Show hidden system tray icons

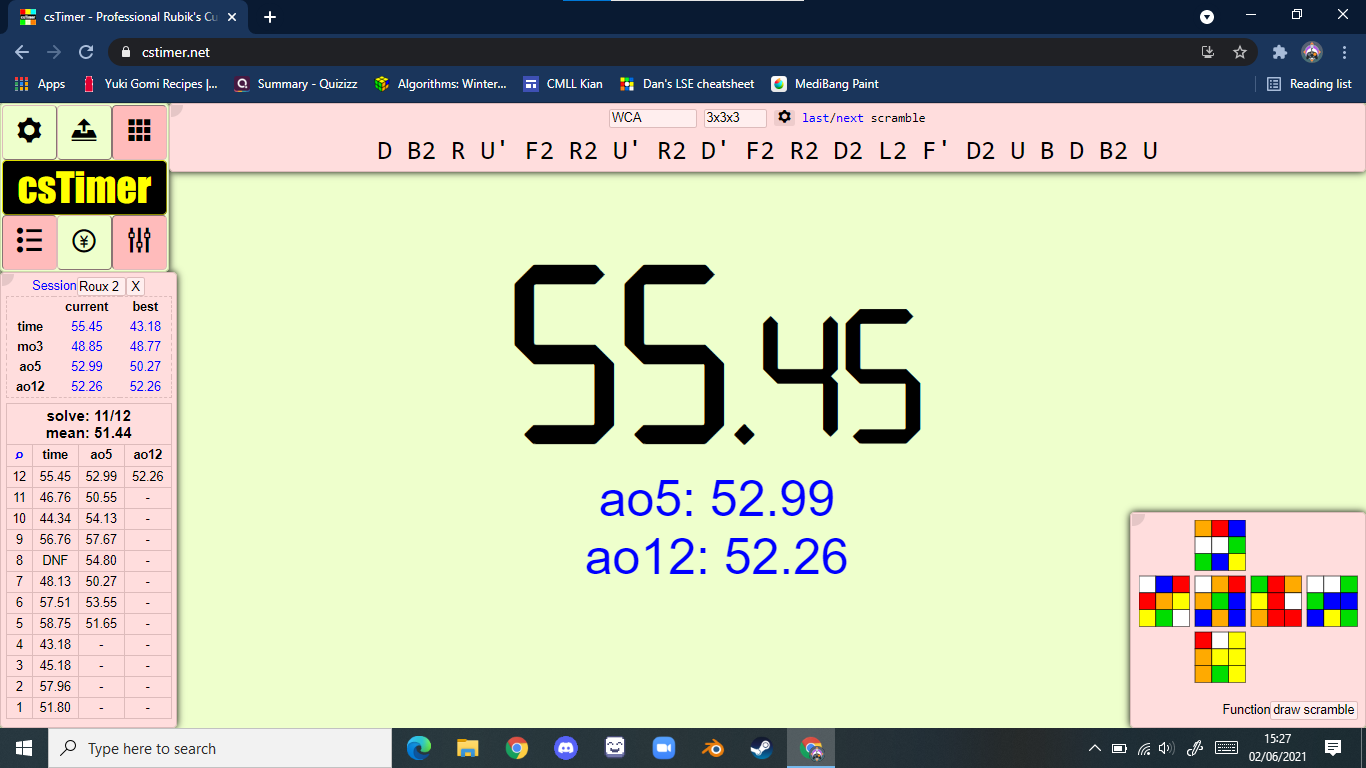pos(1094,748)
